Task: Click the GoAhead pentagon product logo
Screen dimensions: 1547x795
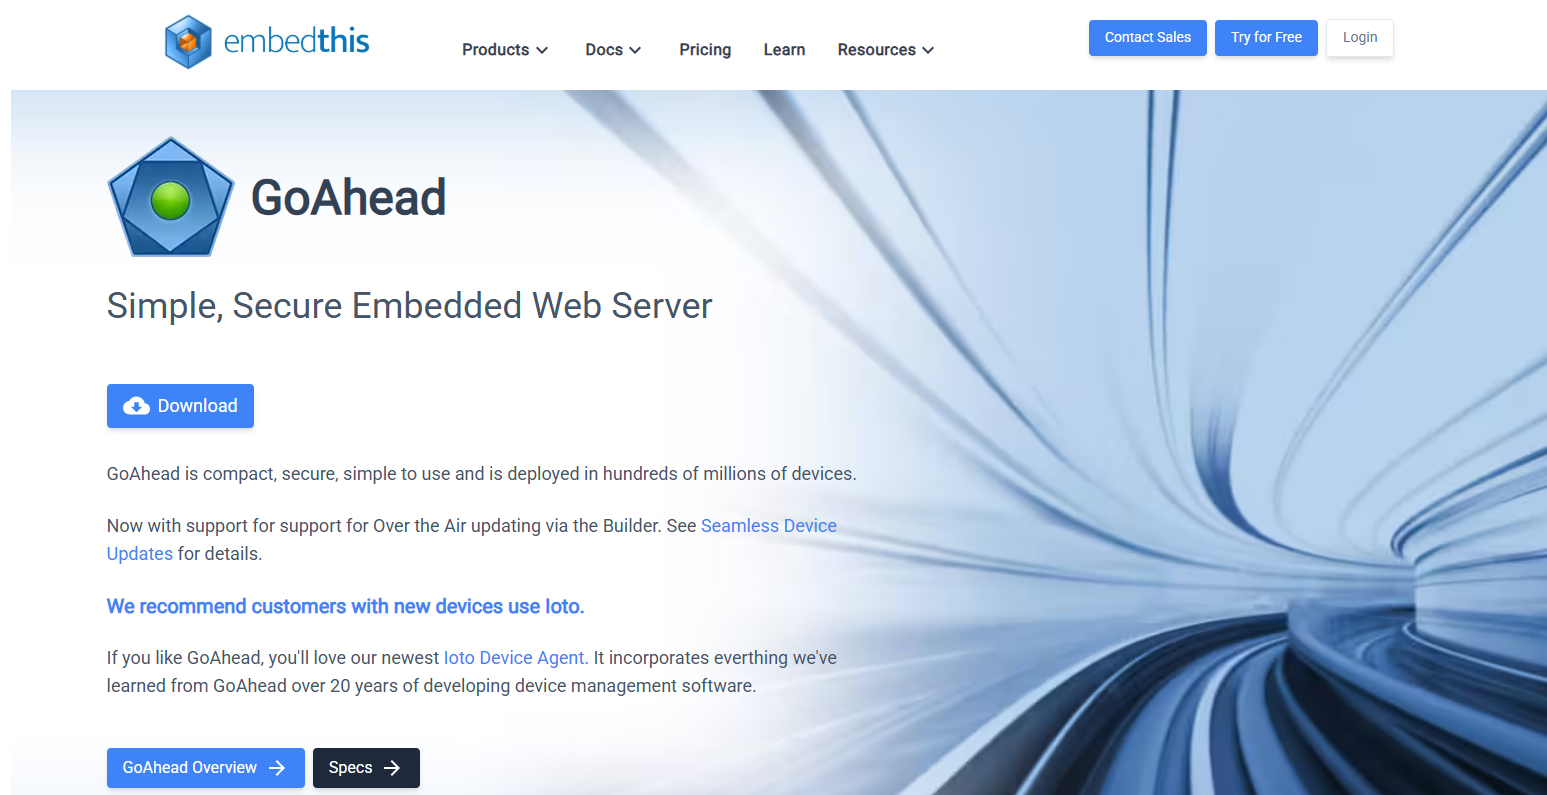Action: tap(171, 197)
